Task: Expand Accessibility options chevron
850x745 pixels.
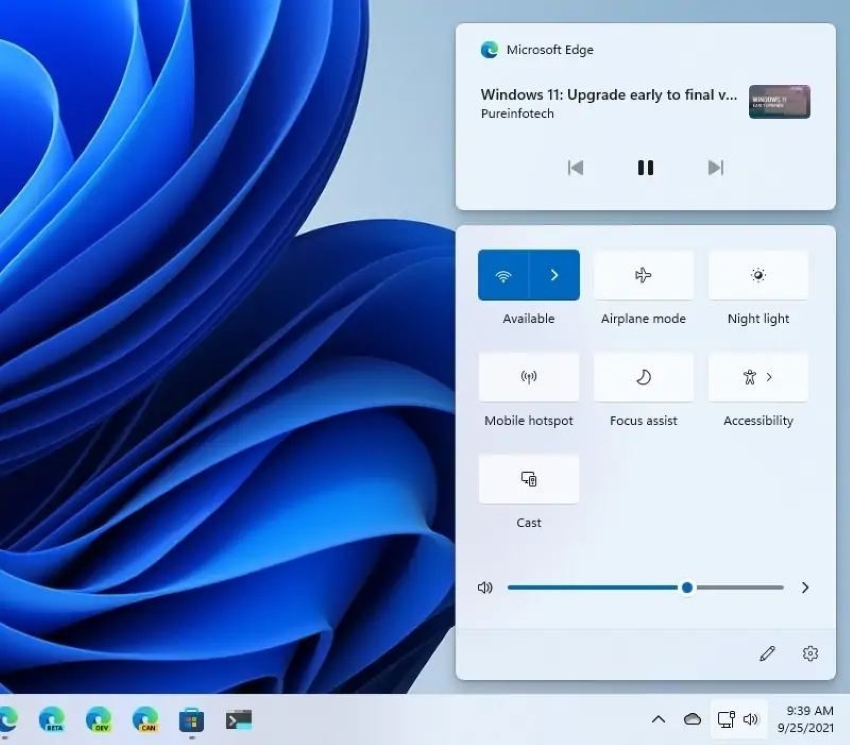Action: click(771, 377)
